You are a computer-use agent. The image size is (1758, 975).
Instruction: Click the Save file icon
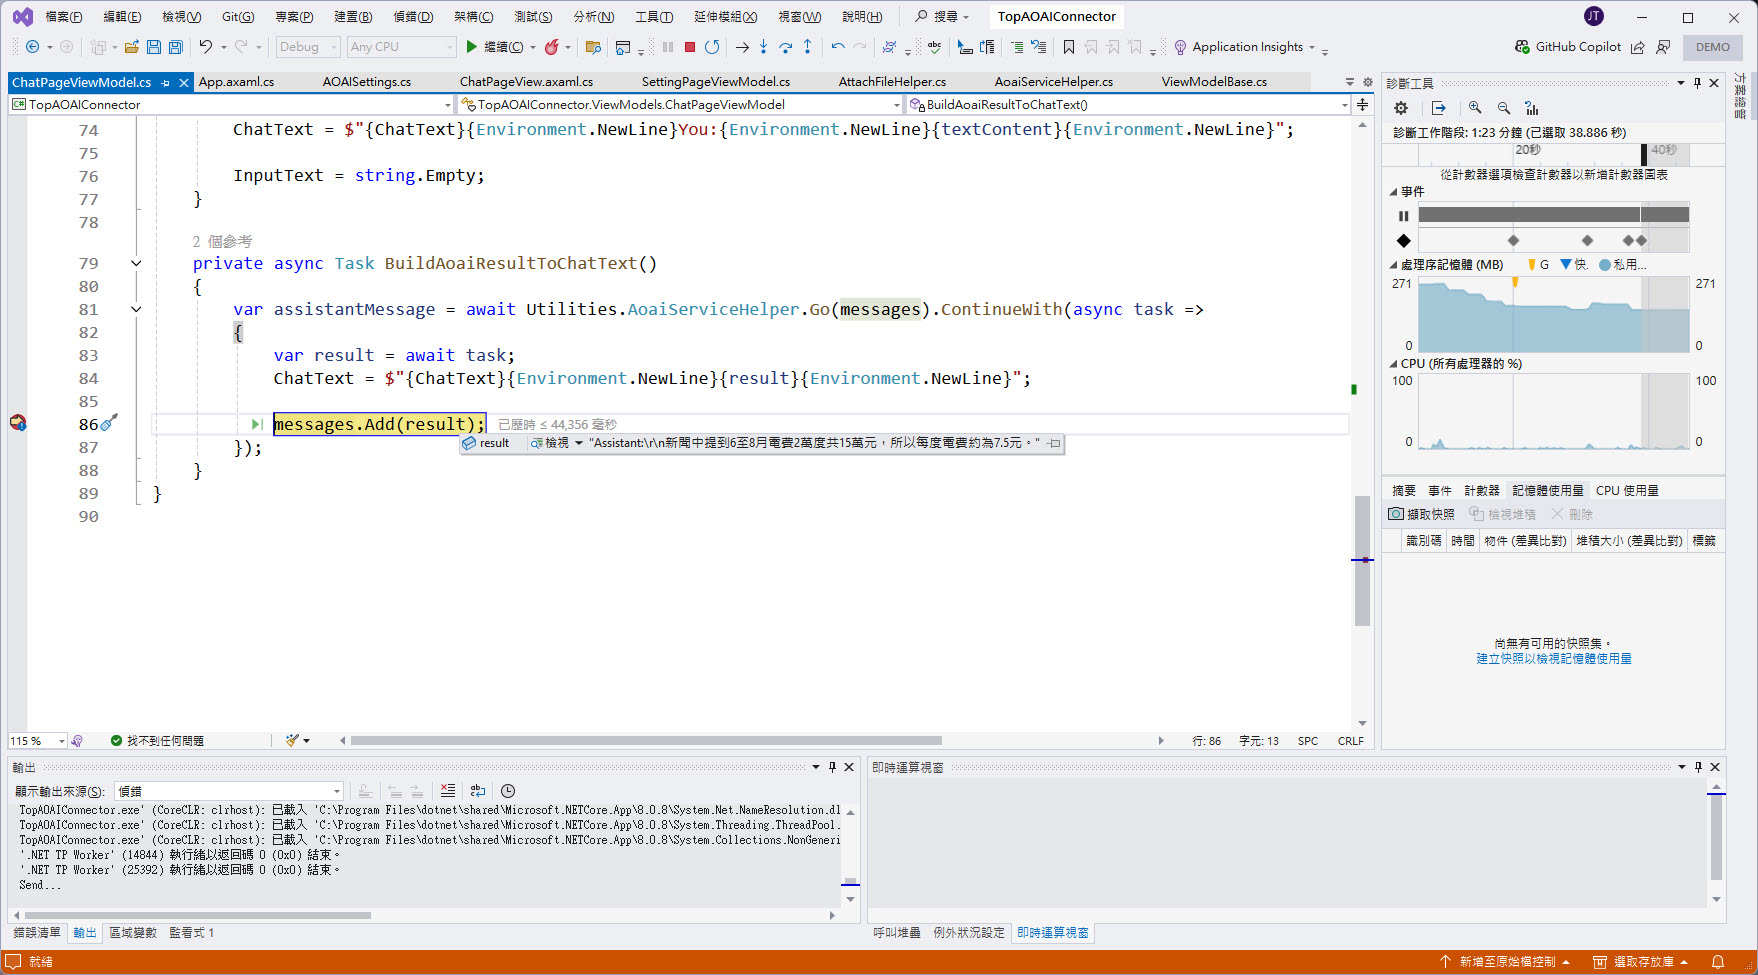(154, 47)
